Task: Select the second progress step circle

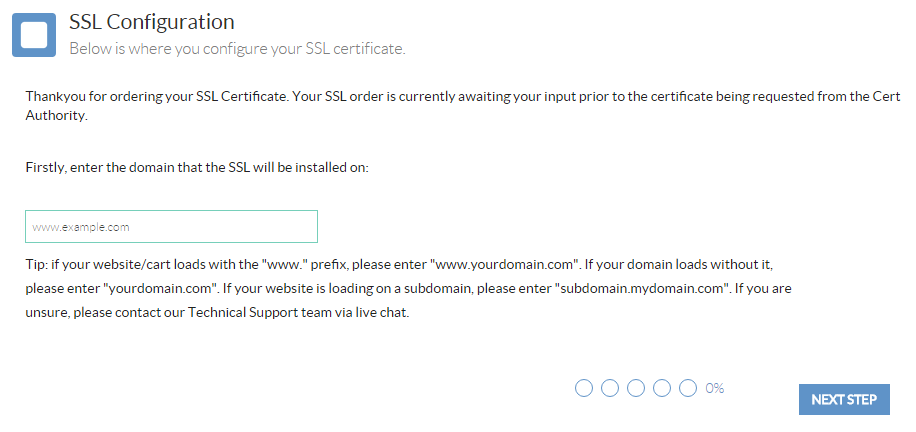Action: [x=610, y=388]
